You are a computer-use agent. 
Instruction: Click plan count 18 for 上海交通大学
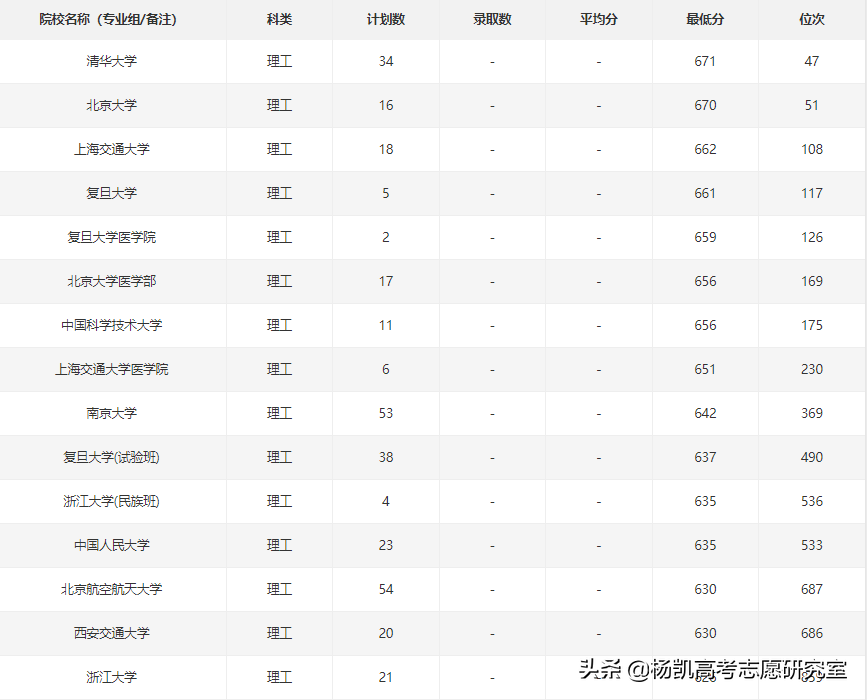click(386, 149)
